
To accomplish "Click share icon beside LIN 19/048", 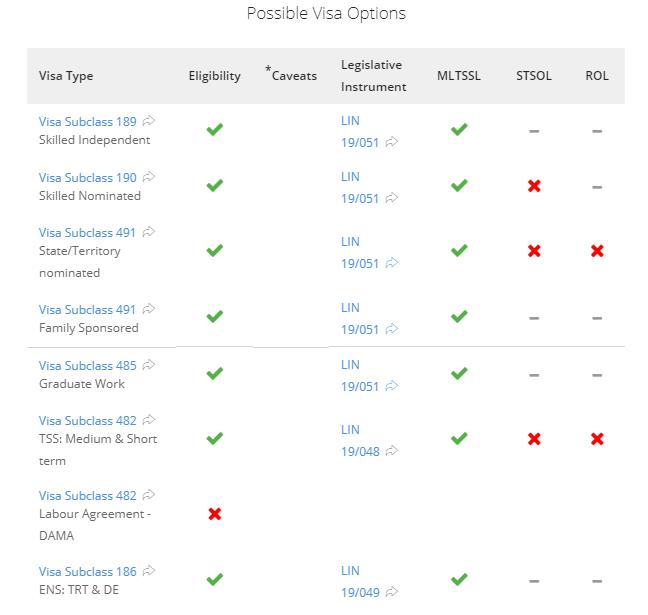I will pyautogui.click(x=391, y=451).
